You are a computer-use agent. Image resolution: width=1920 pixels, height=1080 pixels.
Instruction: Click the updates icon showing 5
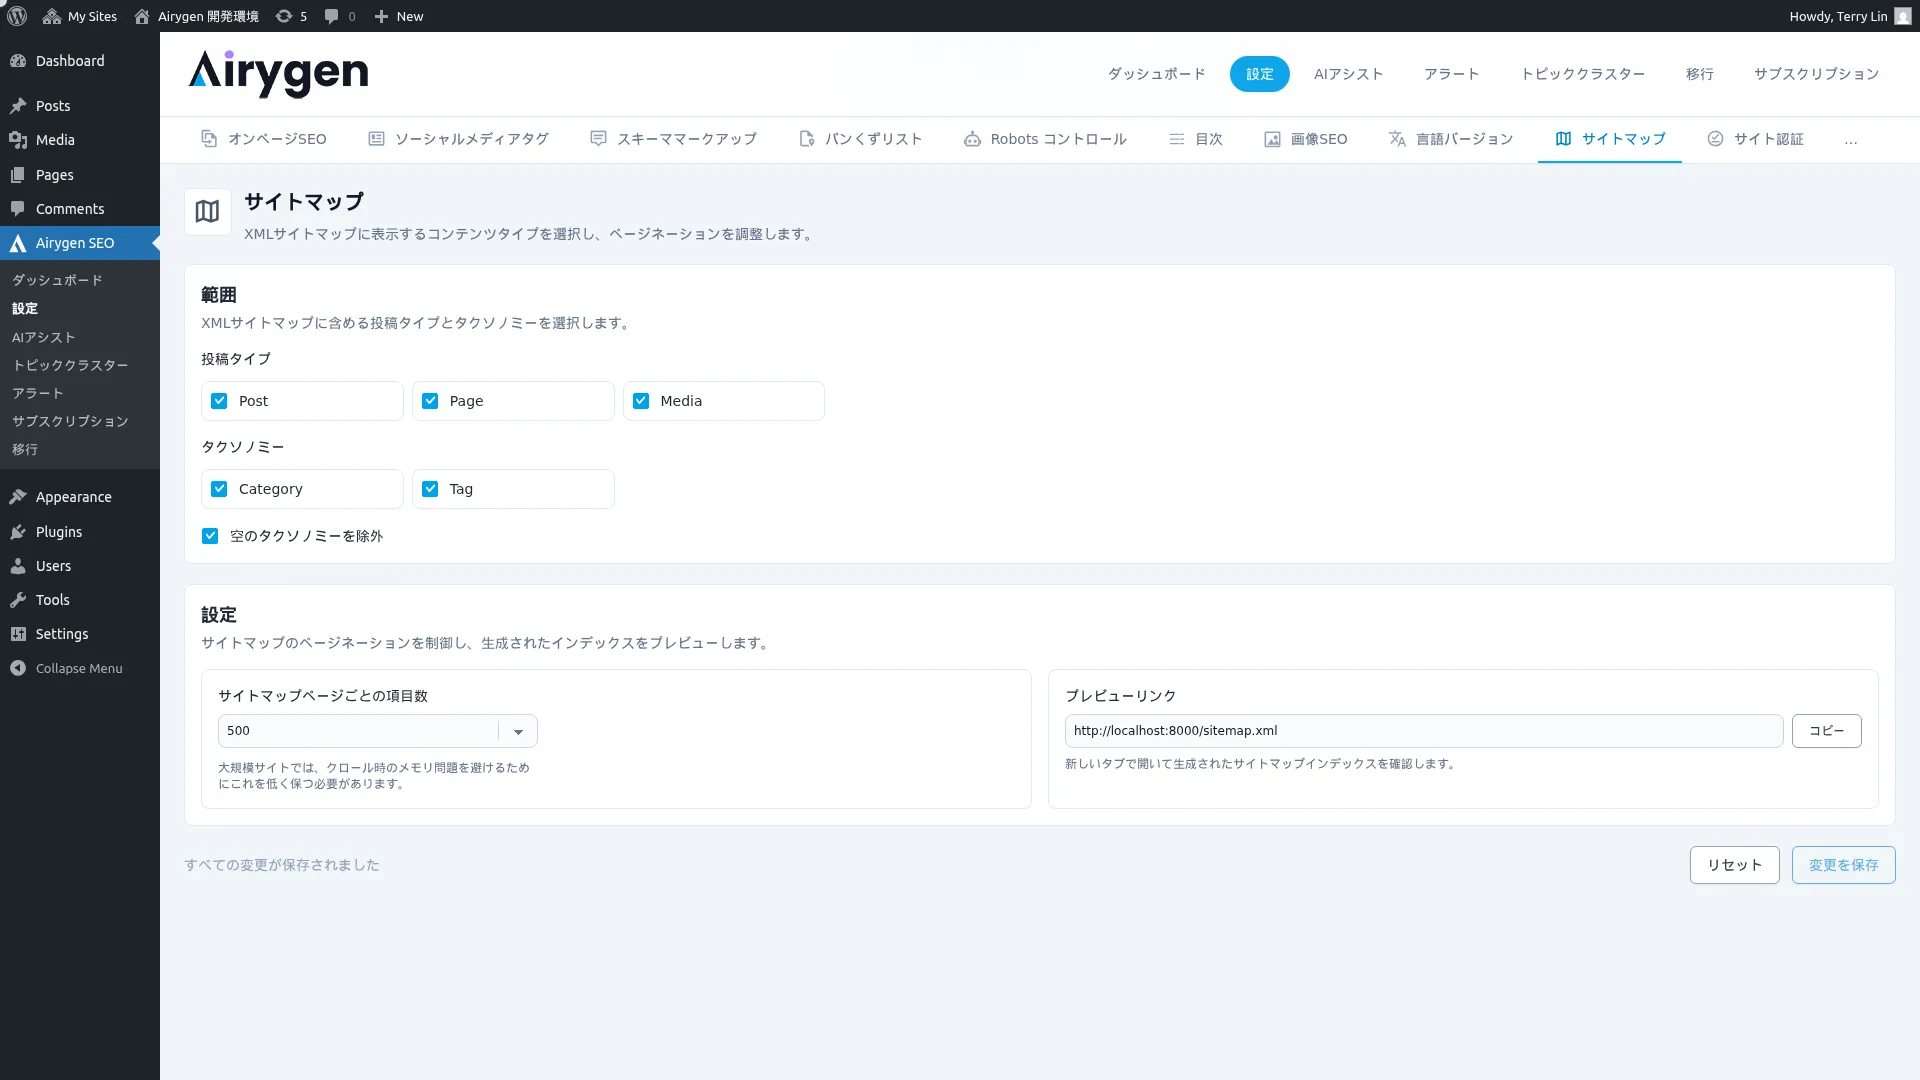(x=291, y=16)
